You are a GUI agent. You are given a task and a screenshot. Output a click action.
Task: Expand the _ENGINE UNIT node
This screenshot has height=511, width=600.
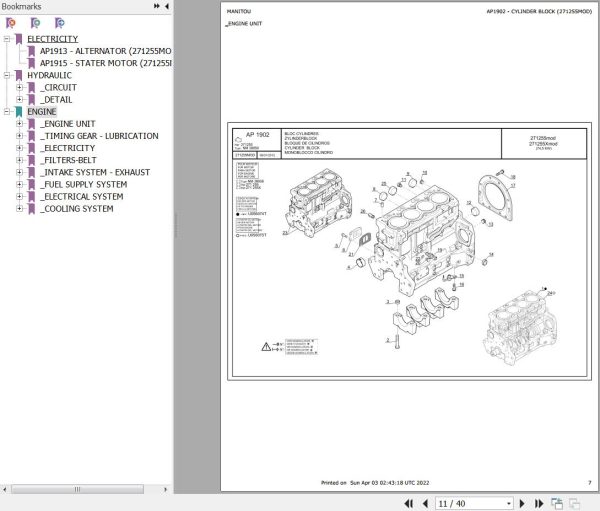click(19, 124)
